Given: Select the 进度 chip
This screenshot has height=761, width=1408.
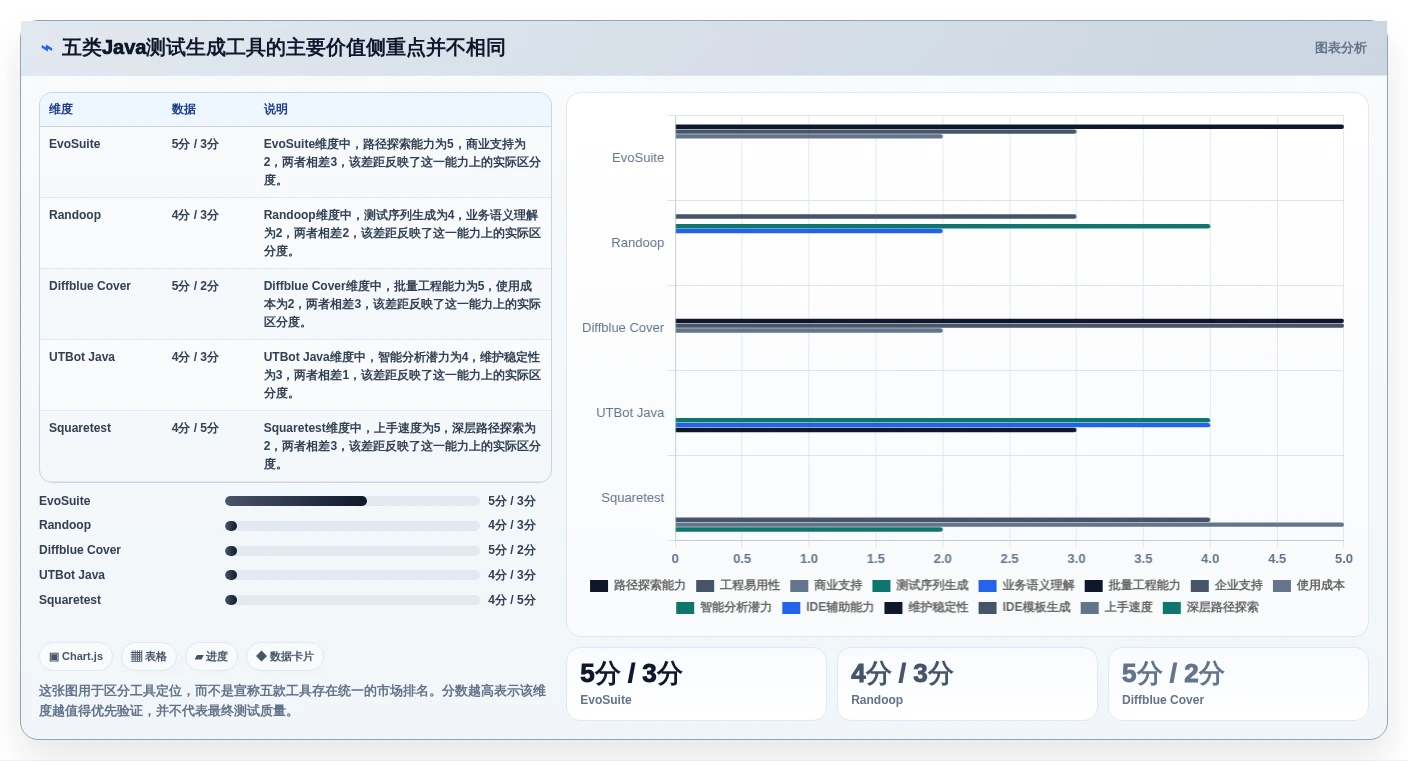Looking at the screenshot, I should click(x=211, y=657).
